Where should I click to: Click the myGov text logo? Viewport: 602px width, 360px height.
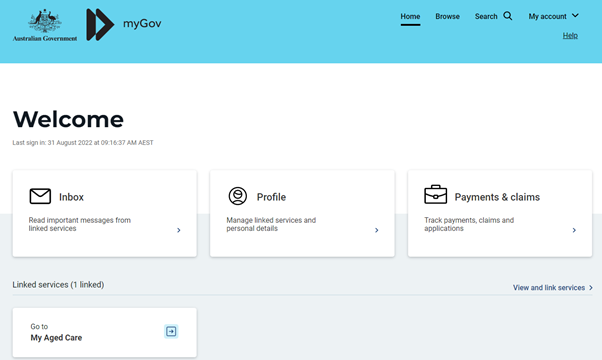142,24
